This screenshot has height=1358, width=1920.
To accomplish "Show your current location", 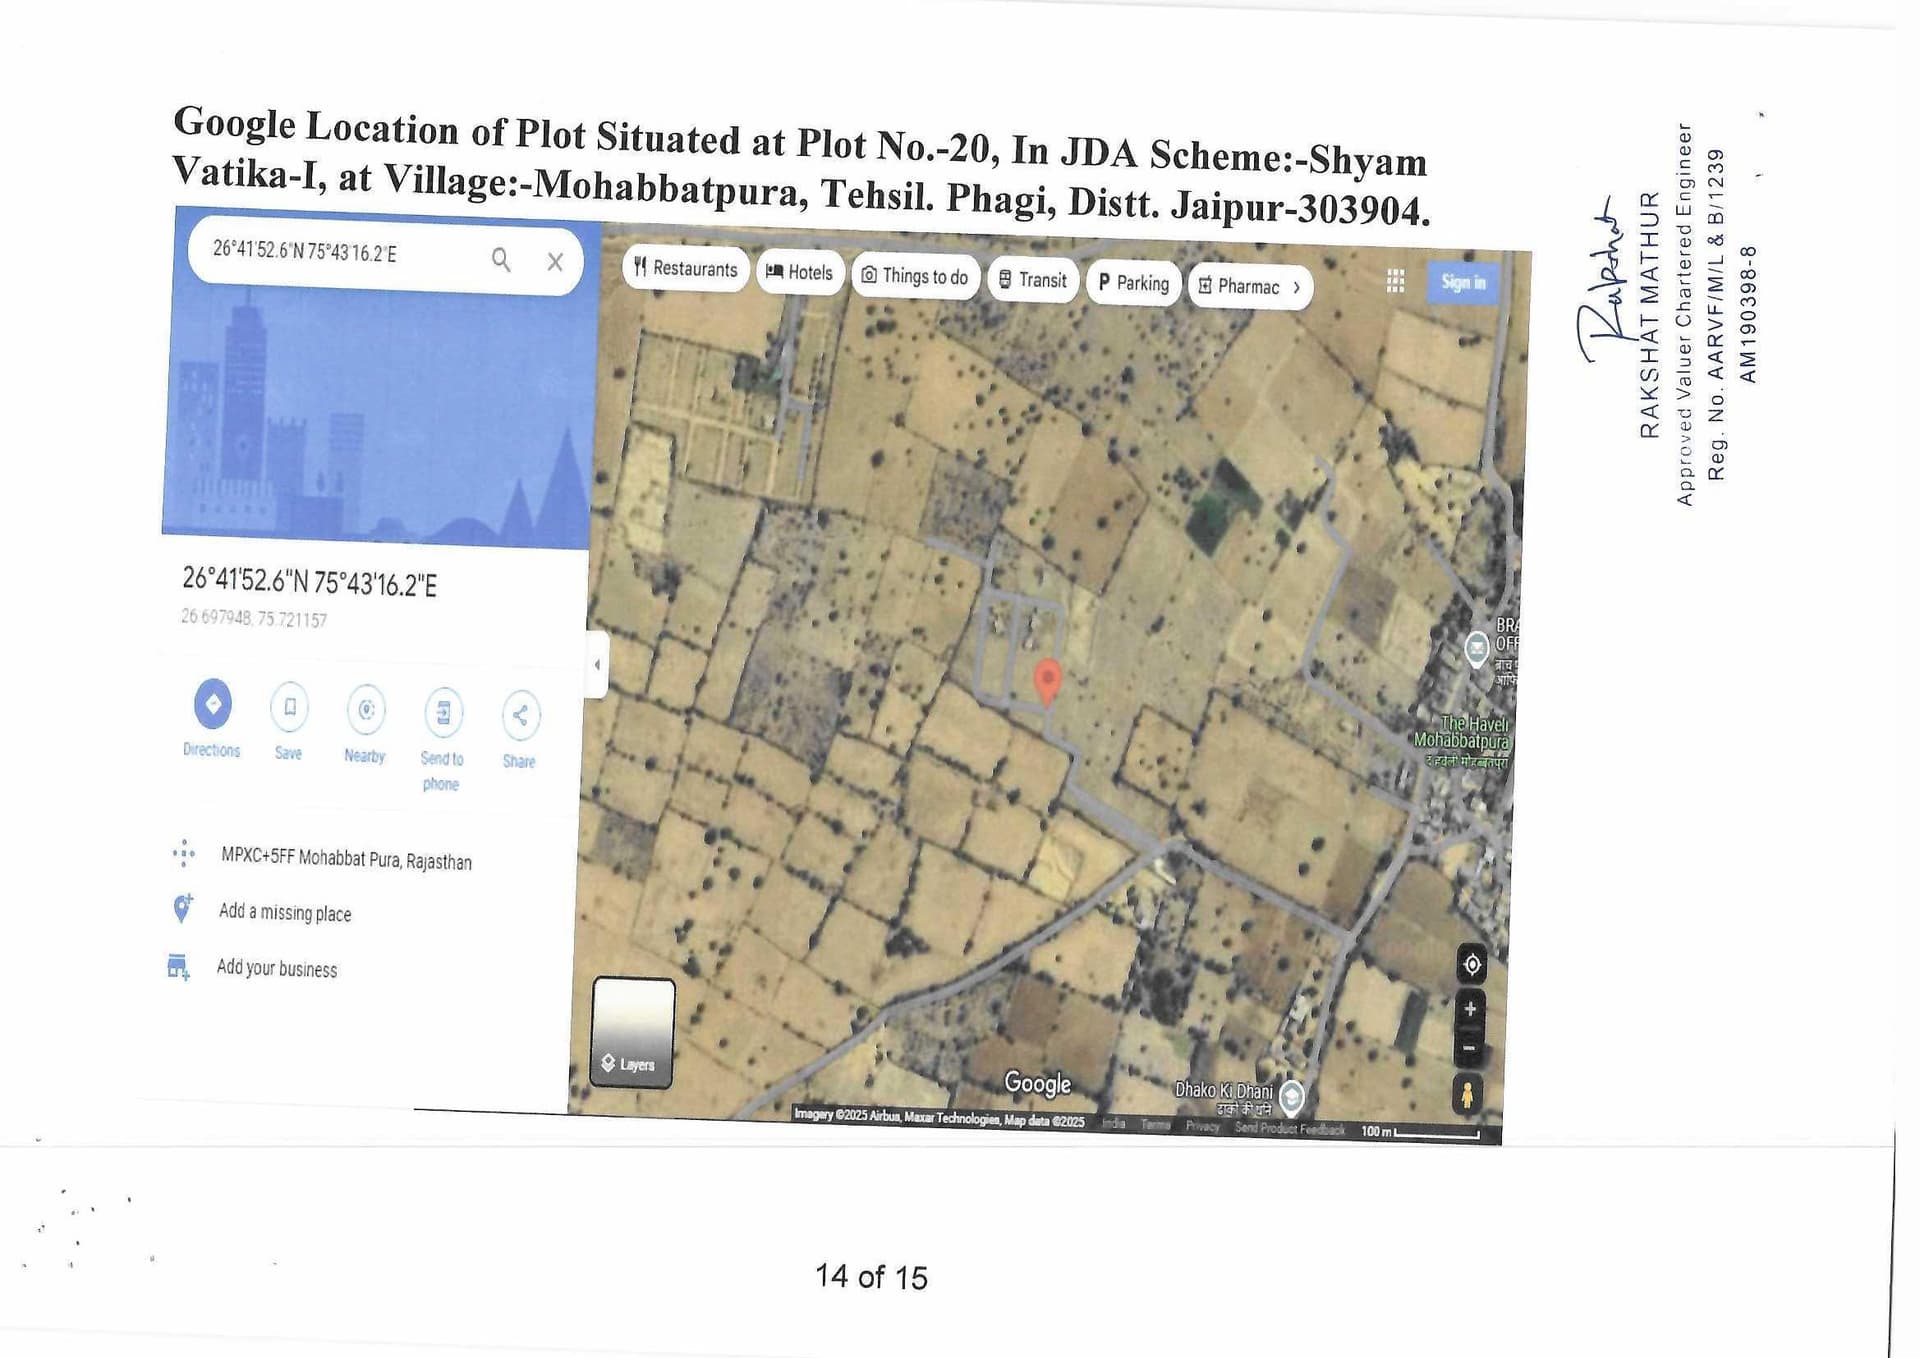I will [1472, 964].
